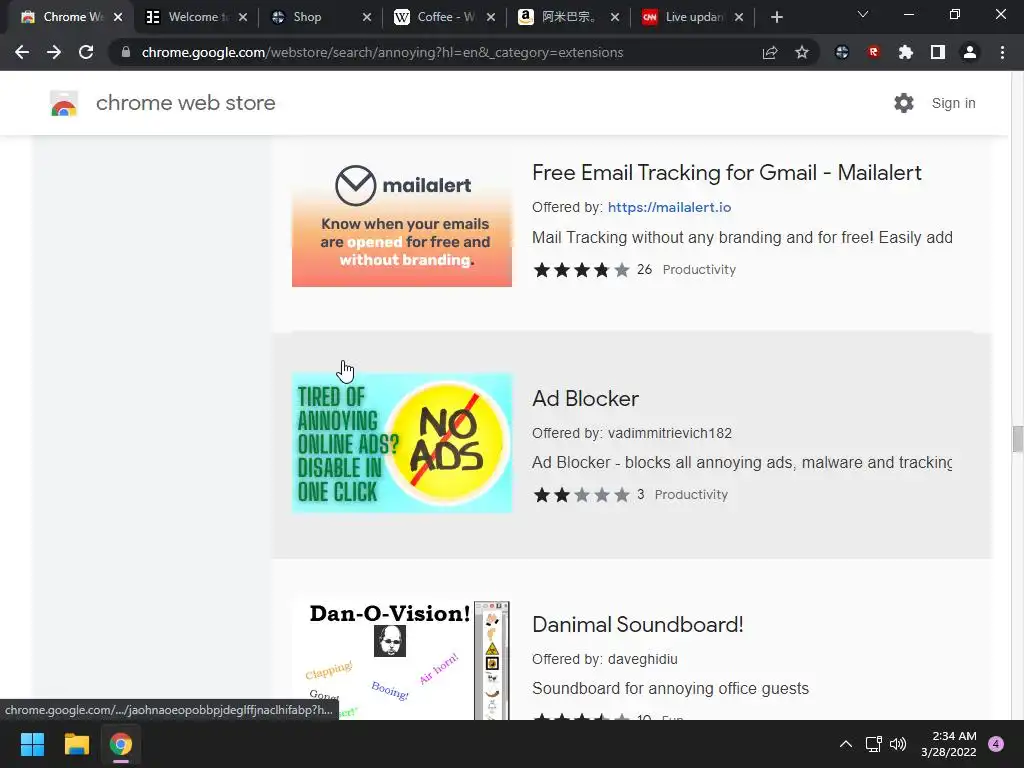Click Ad Blocker two-star rating
The width and height of the screenshot is (1024, 768).
[x=581, y=495]
